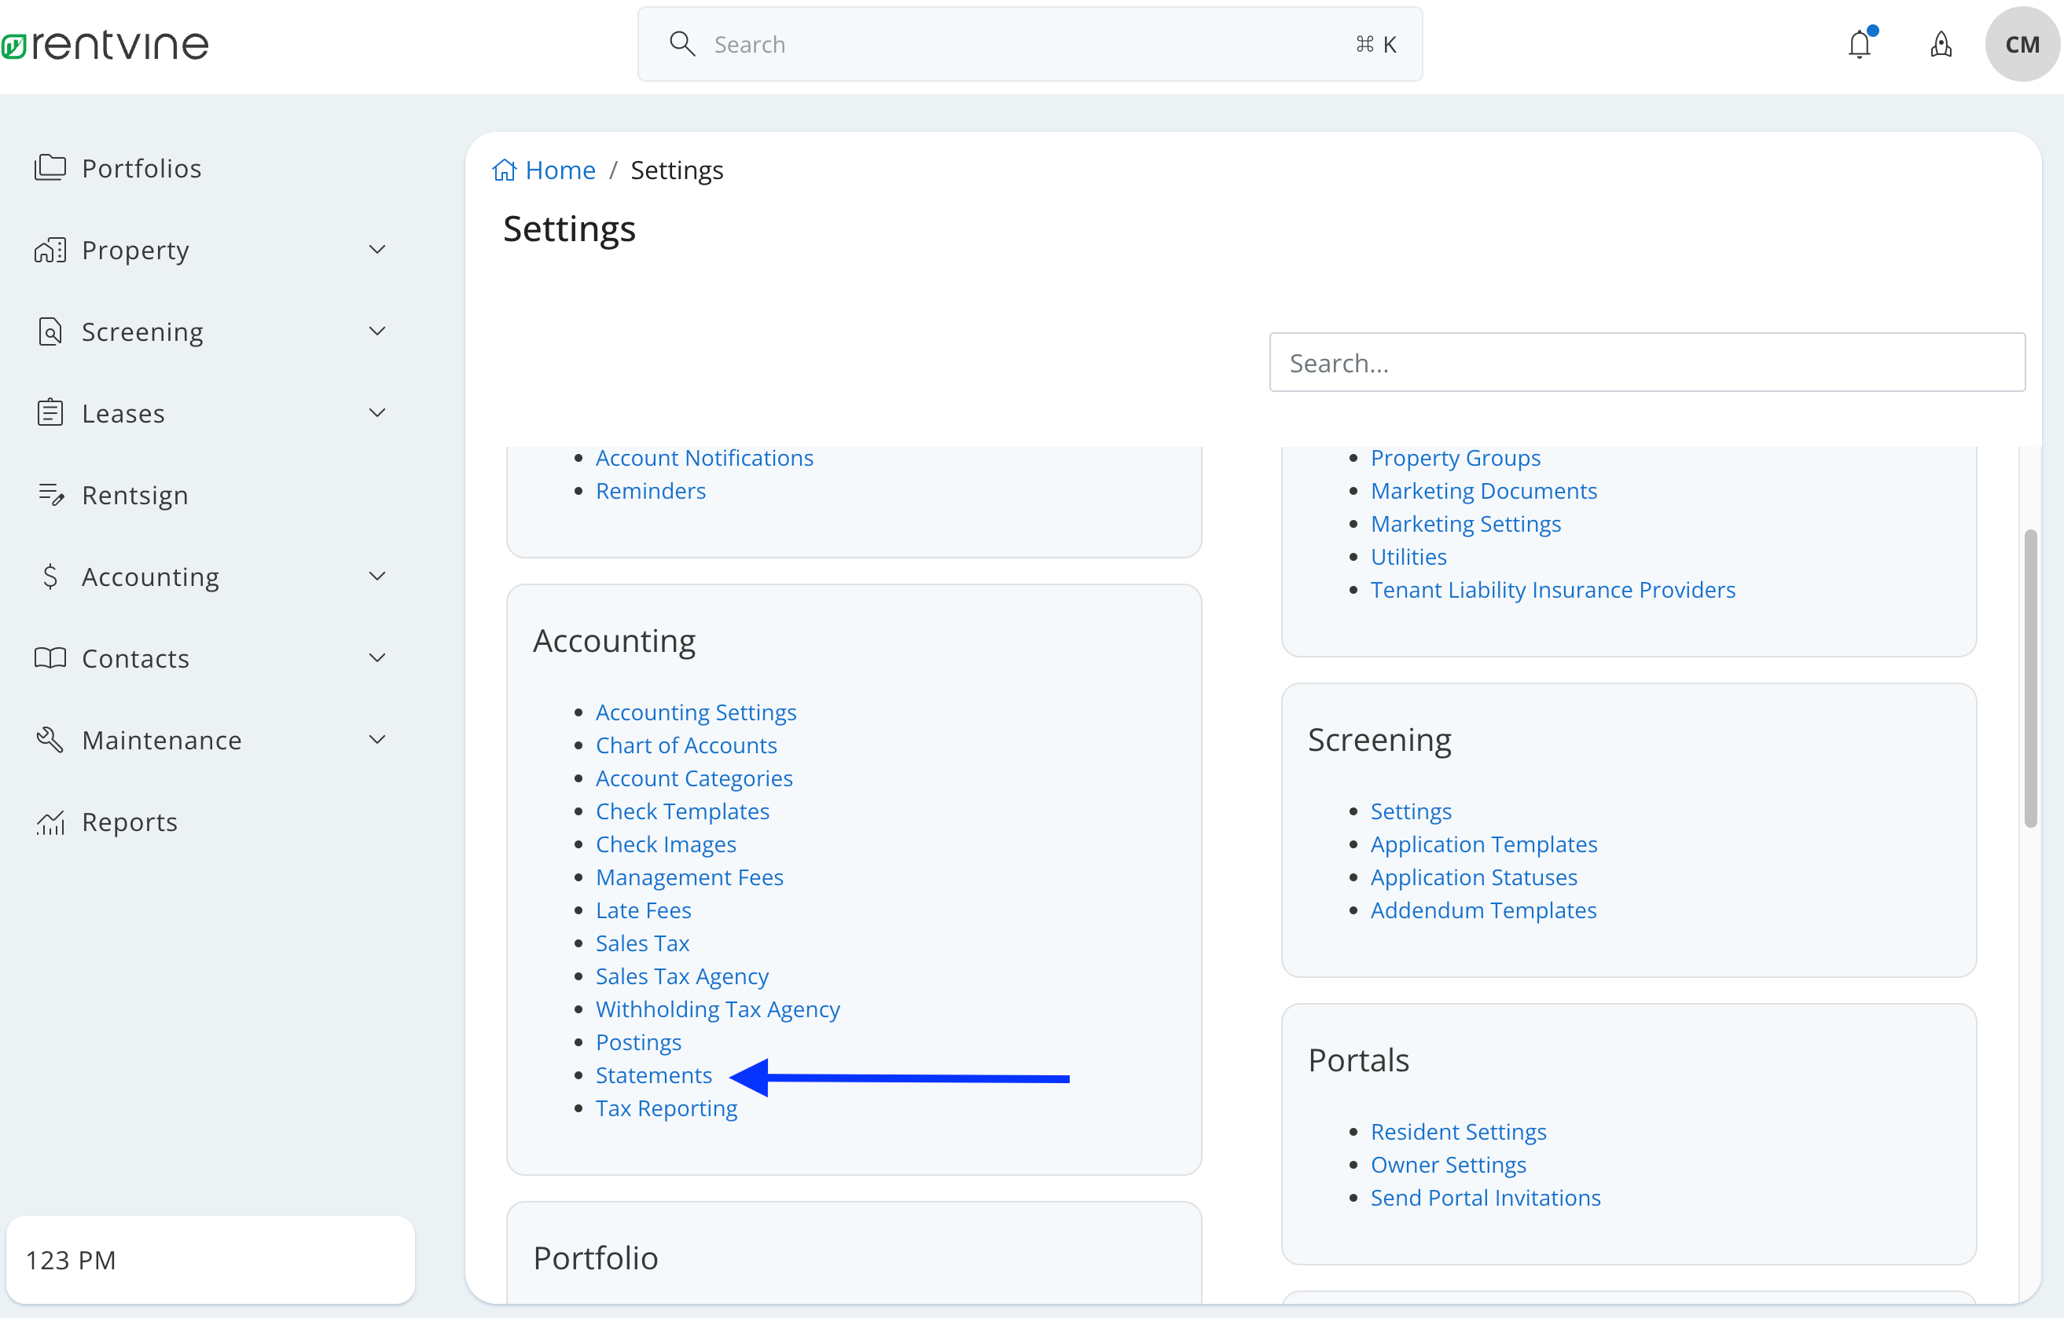Open the notifications bell icon

(1859, 44)
